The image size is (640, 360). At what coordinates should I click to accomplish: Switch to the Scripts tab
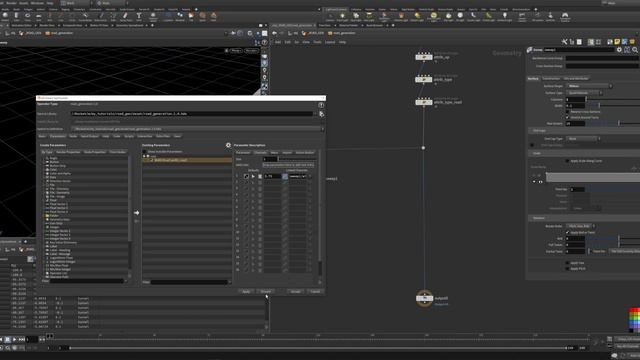click(129, 136)
